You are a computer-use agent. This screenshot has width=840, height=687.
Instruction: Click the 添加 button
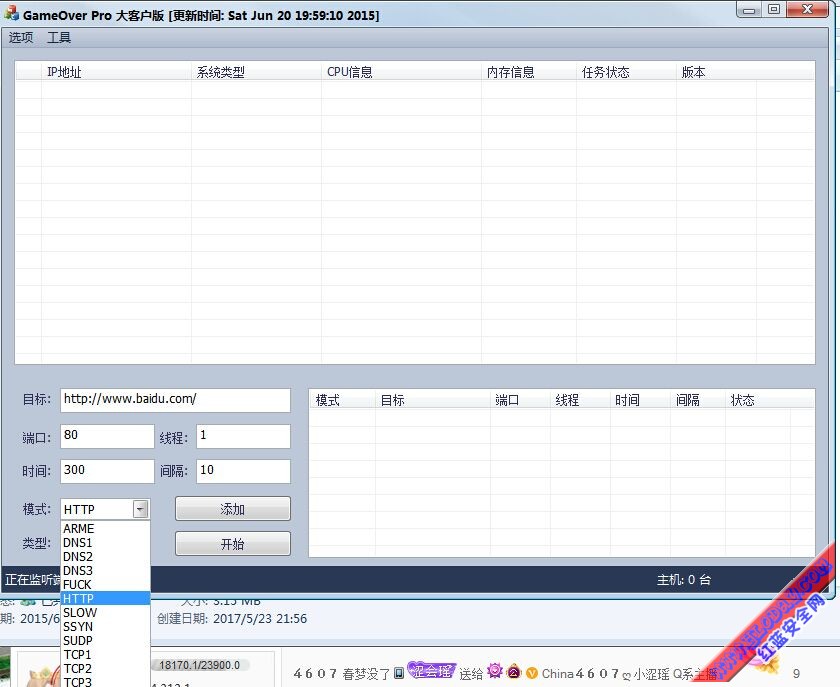[232, 509]
